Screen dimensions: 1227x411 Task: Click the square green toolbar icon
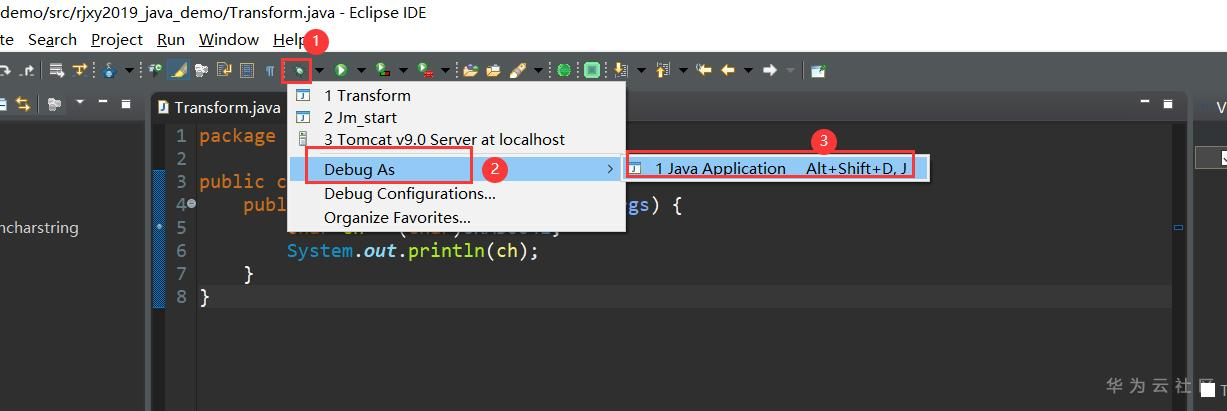point(592,70)
